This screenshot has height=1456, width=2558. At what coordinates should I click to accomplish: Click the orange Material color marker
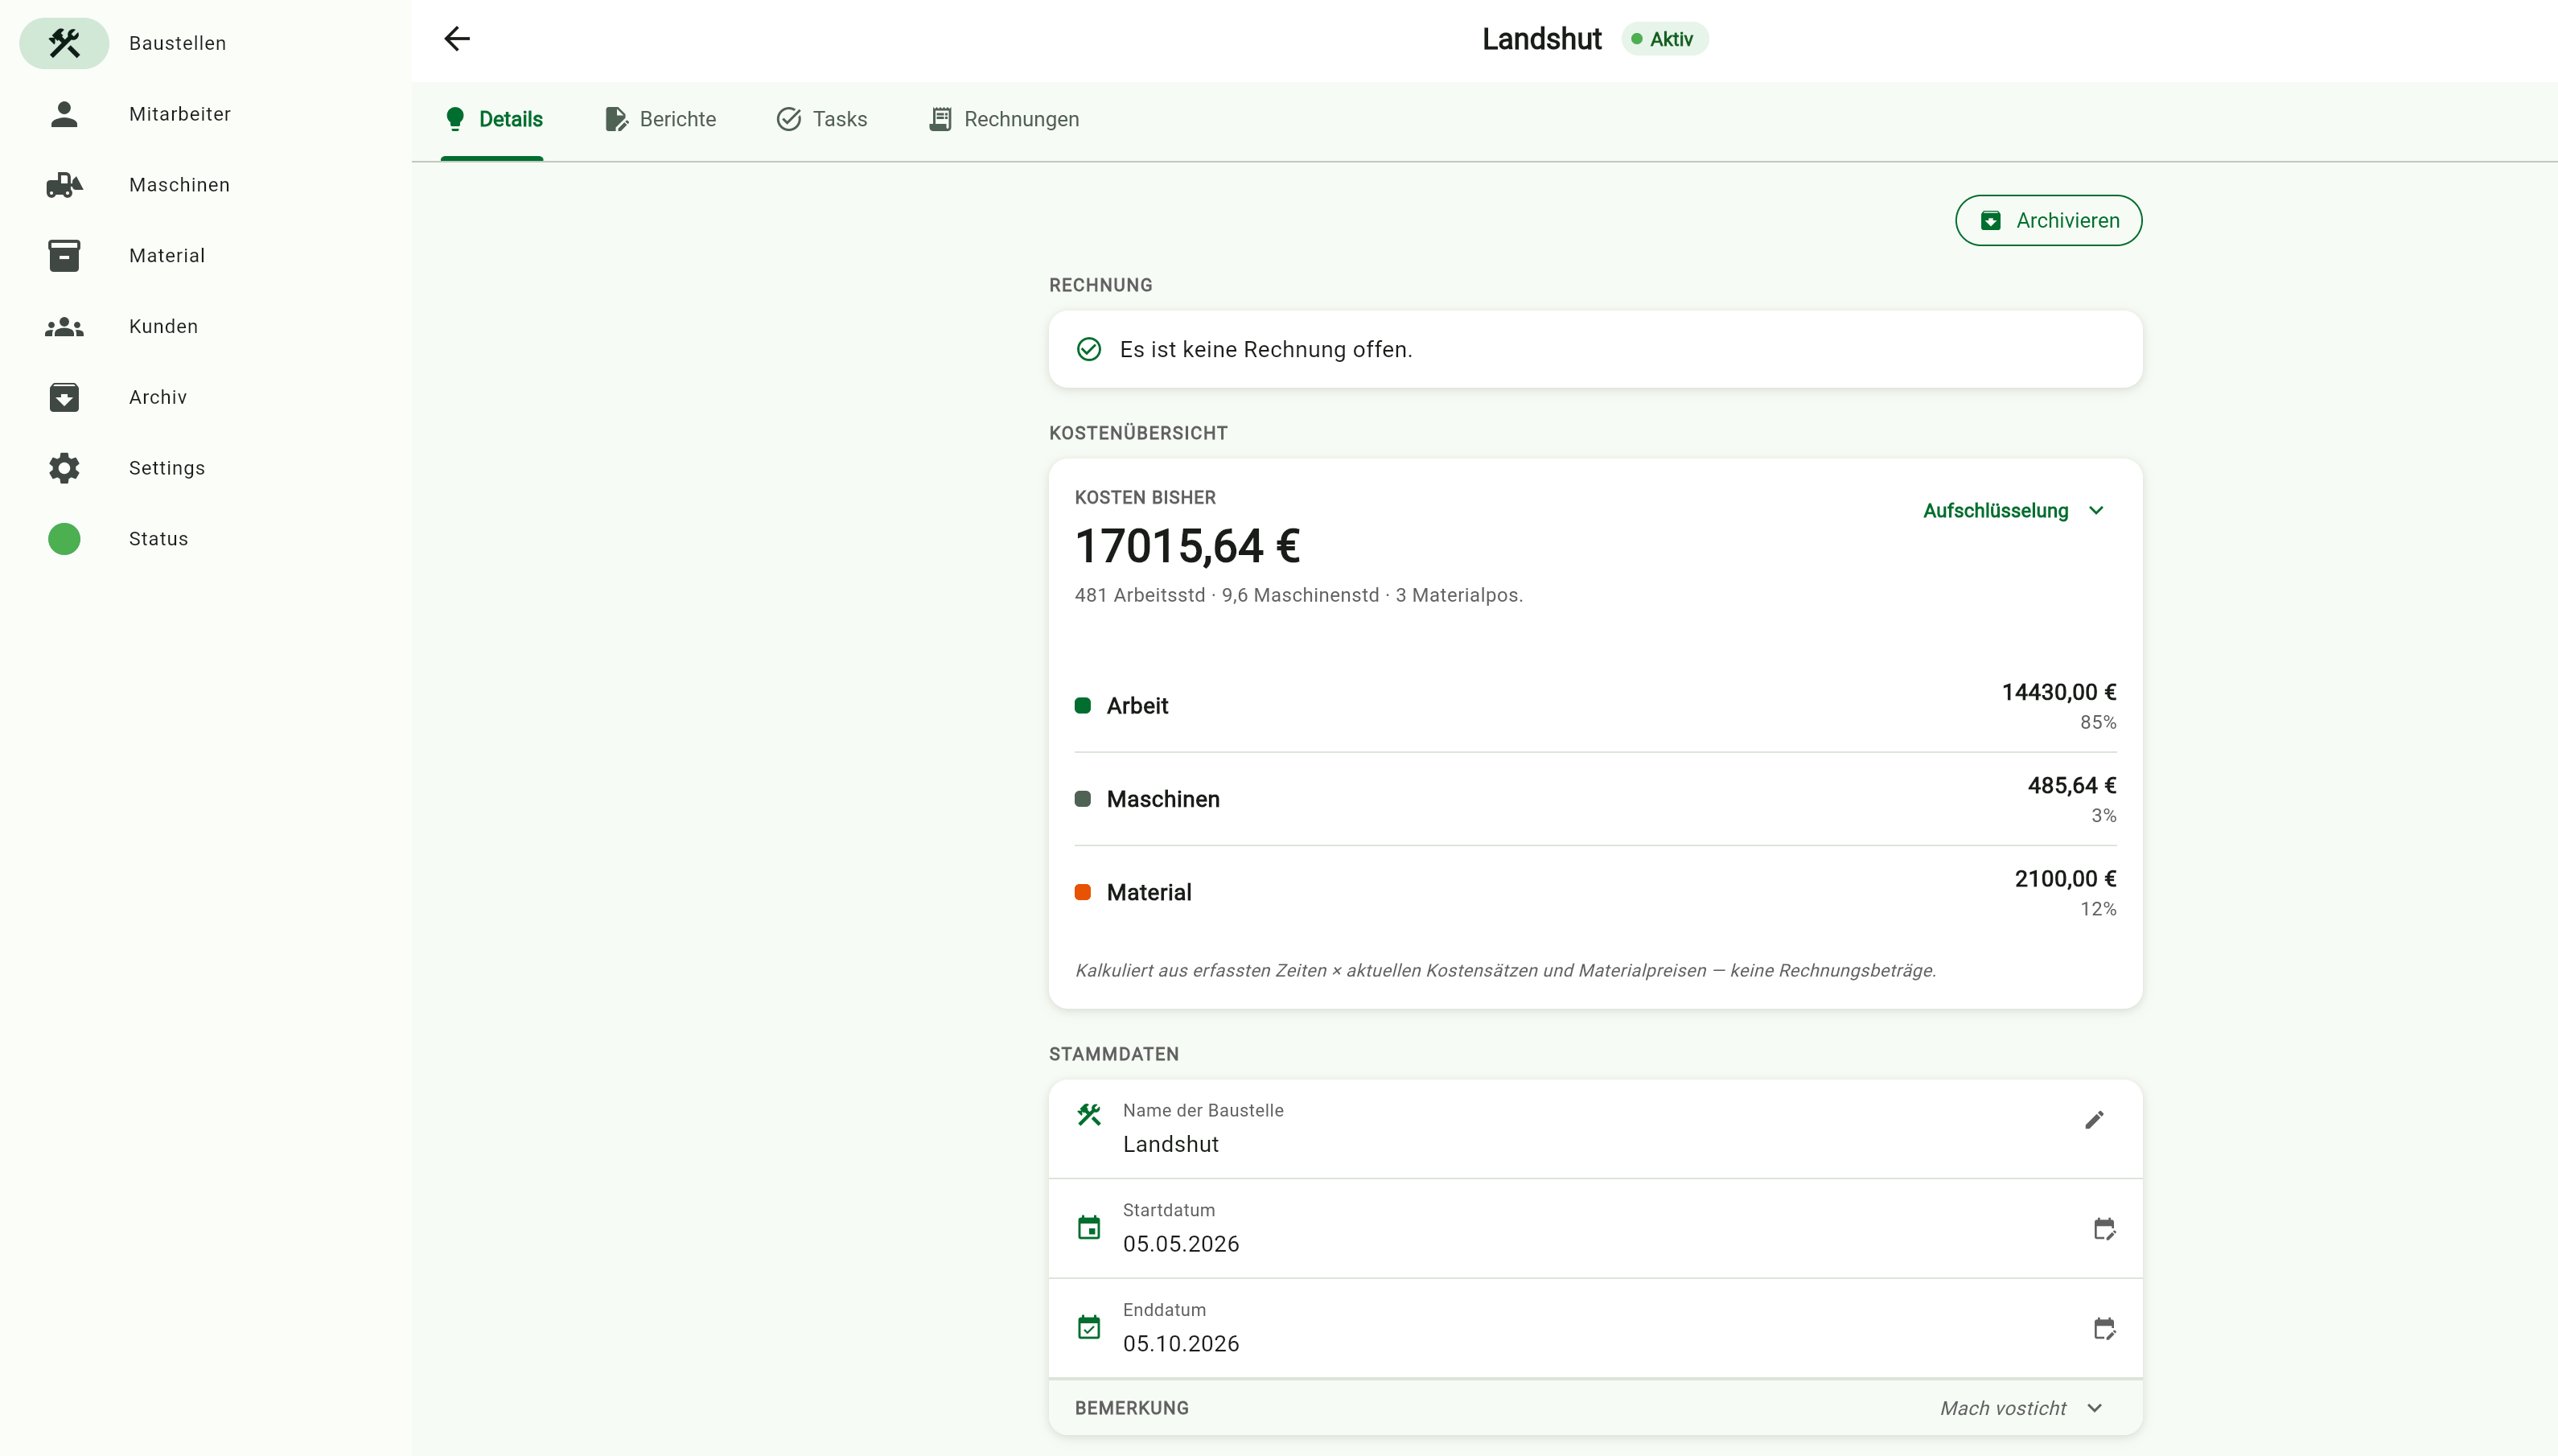tap(1082, 892)
